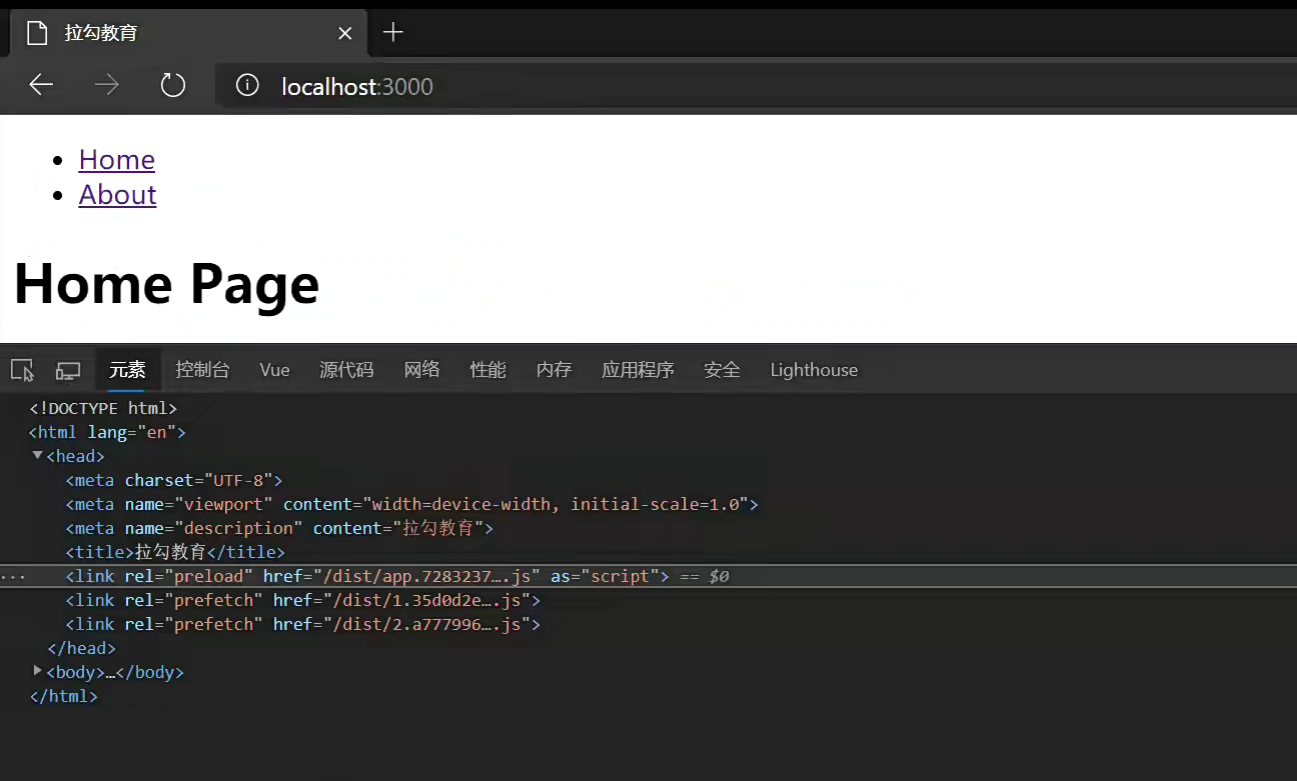Toggle device emulation mode icon
This screenshot has width=1297, height=781.
[68, 370]
